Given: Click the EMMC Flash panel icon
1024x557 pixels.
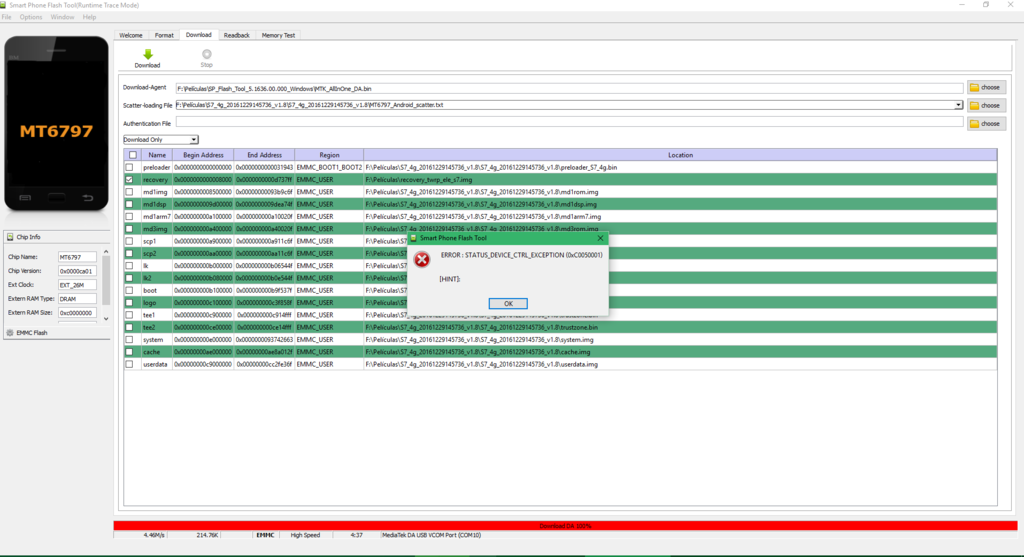Looking at the screenshot, I should pyautogui.click(x=10, y=331).
